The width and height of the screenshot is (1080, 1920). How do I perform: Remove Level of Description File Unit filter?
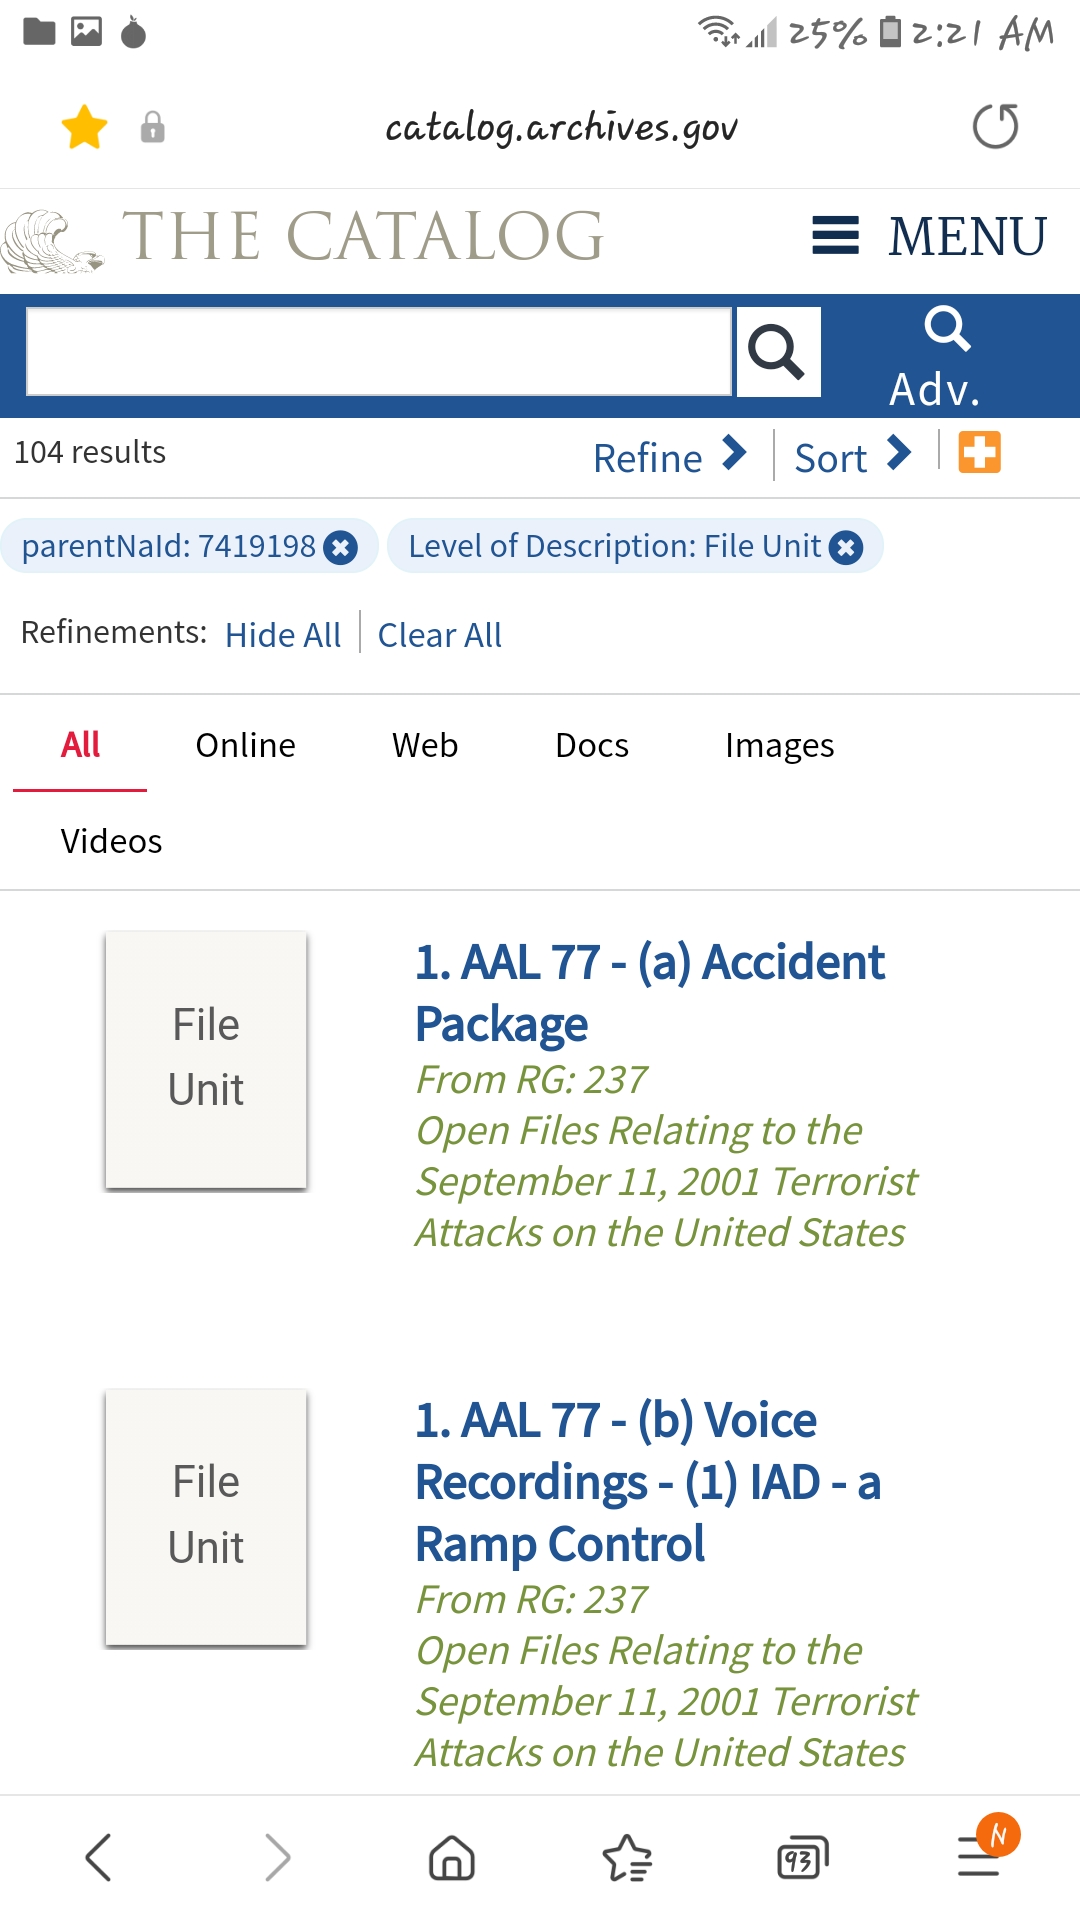pos(846,547)
